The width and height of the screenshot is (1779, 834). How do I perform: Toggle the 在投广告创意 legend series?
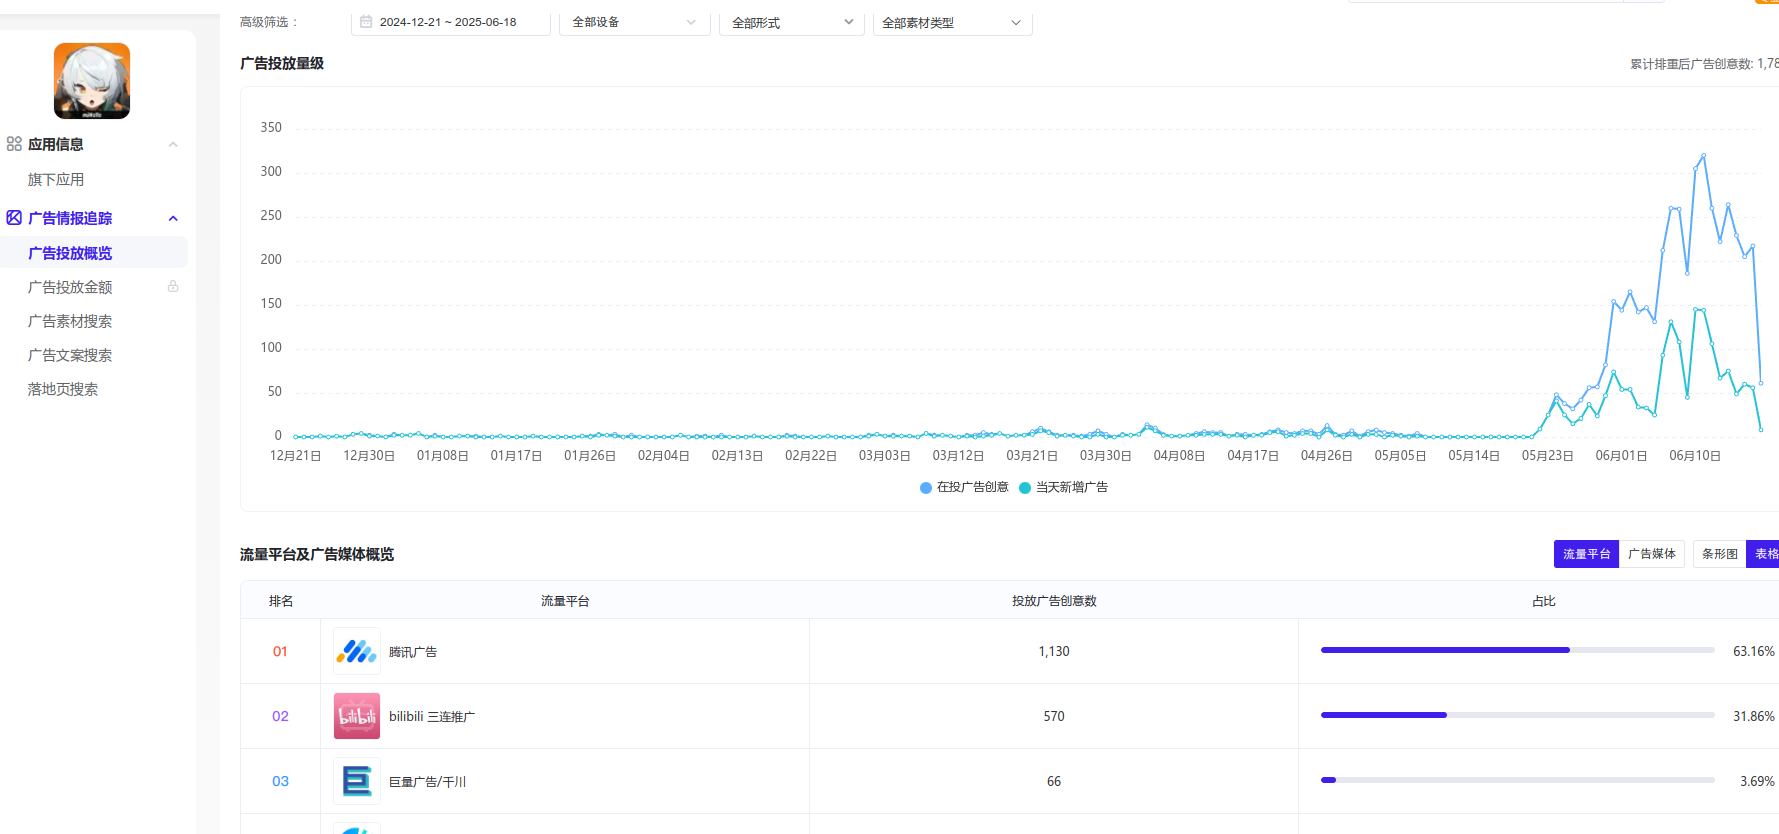964,488
